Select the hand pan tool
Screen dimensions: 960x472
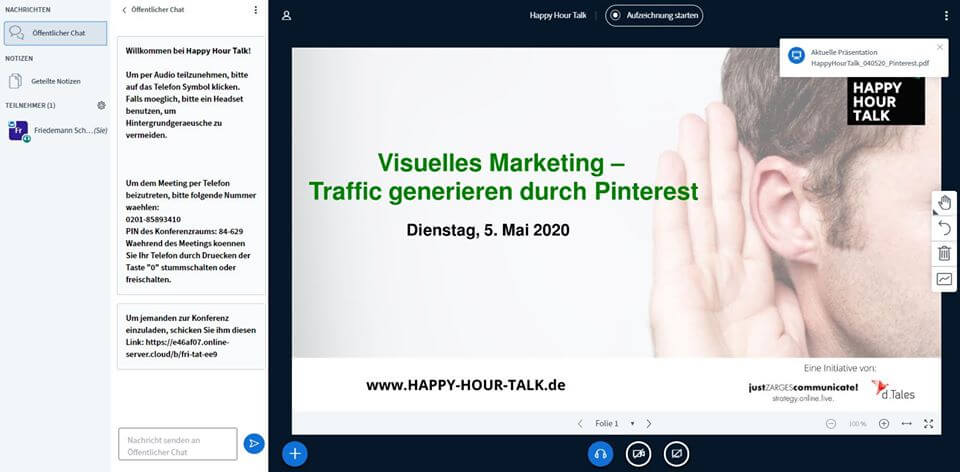coord(944,203)
